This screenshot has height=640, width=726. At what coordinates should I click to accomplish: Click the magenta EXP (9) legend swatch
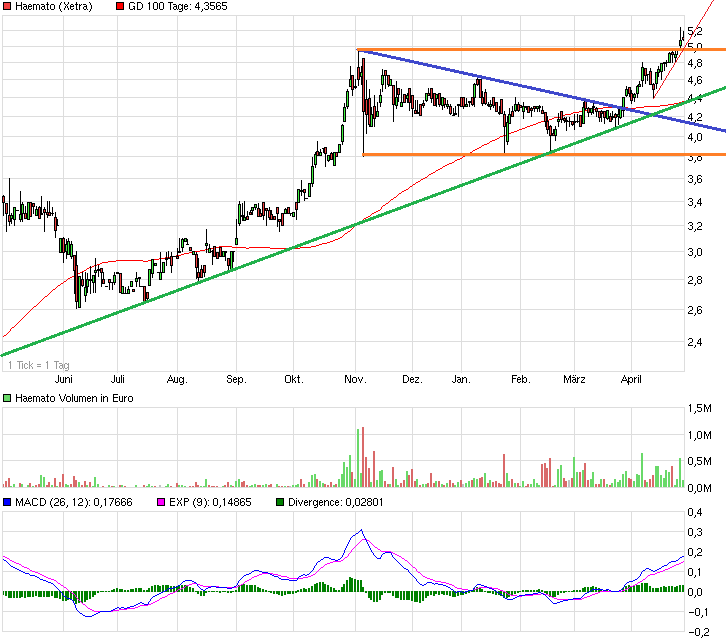tap(161, 502)
